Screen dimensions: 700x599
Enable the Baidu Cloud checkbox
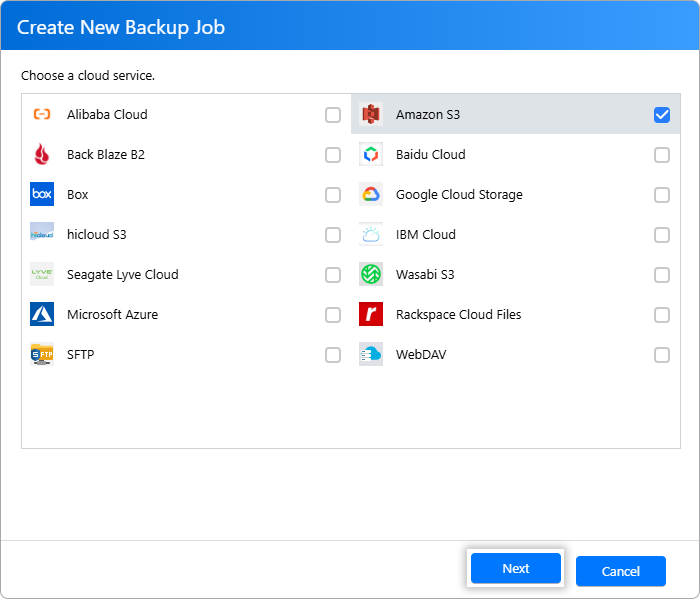point(662,155)
